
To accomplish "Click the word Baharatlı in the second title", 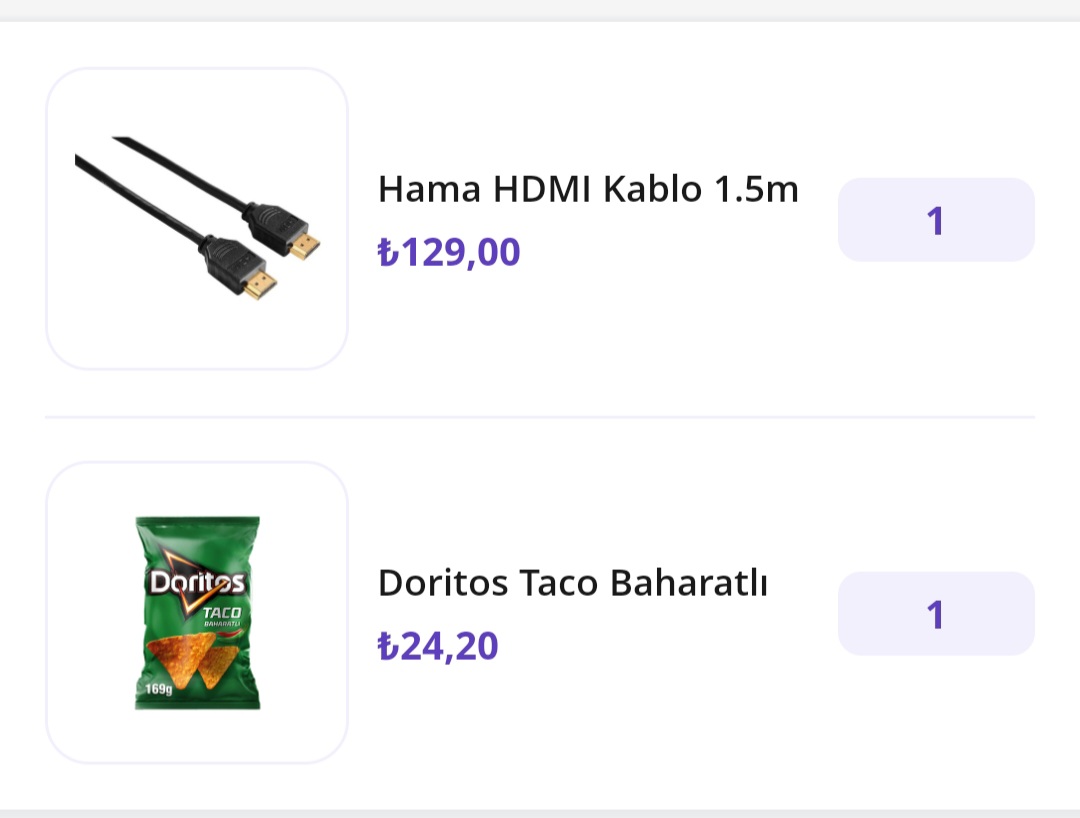I will tap(688, 582).
